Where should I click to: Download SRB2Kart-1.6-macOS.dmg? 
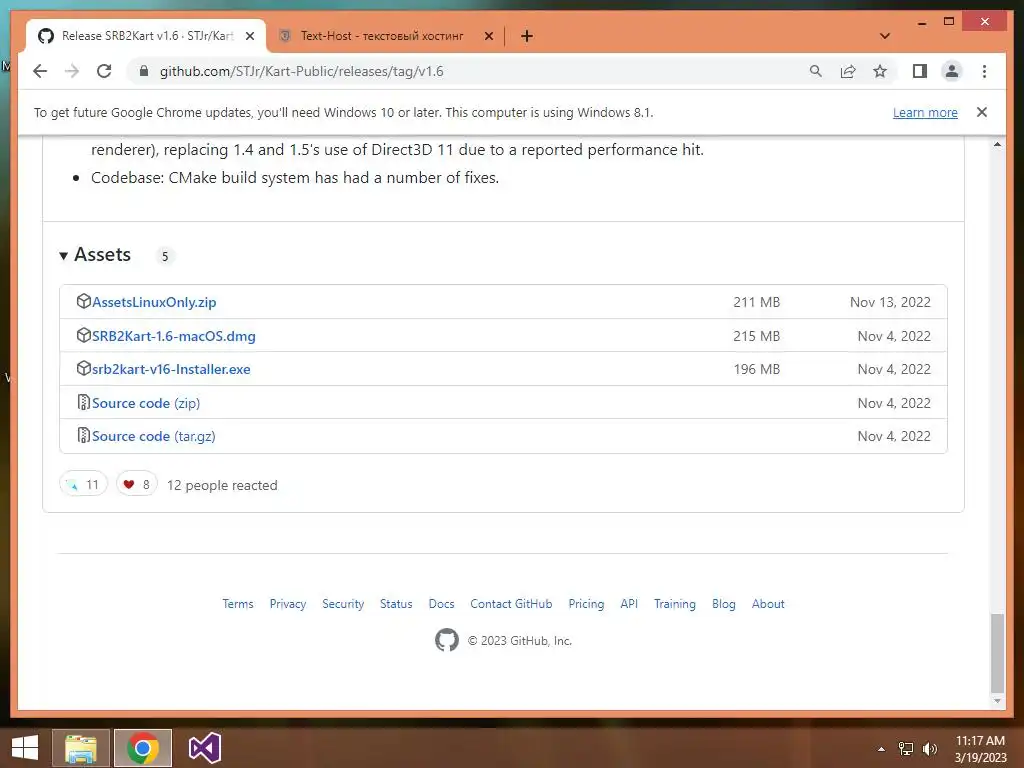(174, 336)
